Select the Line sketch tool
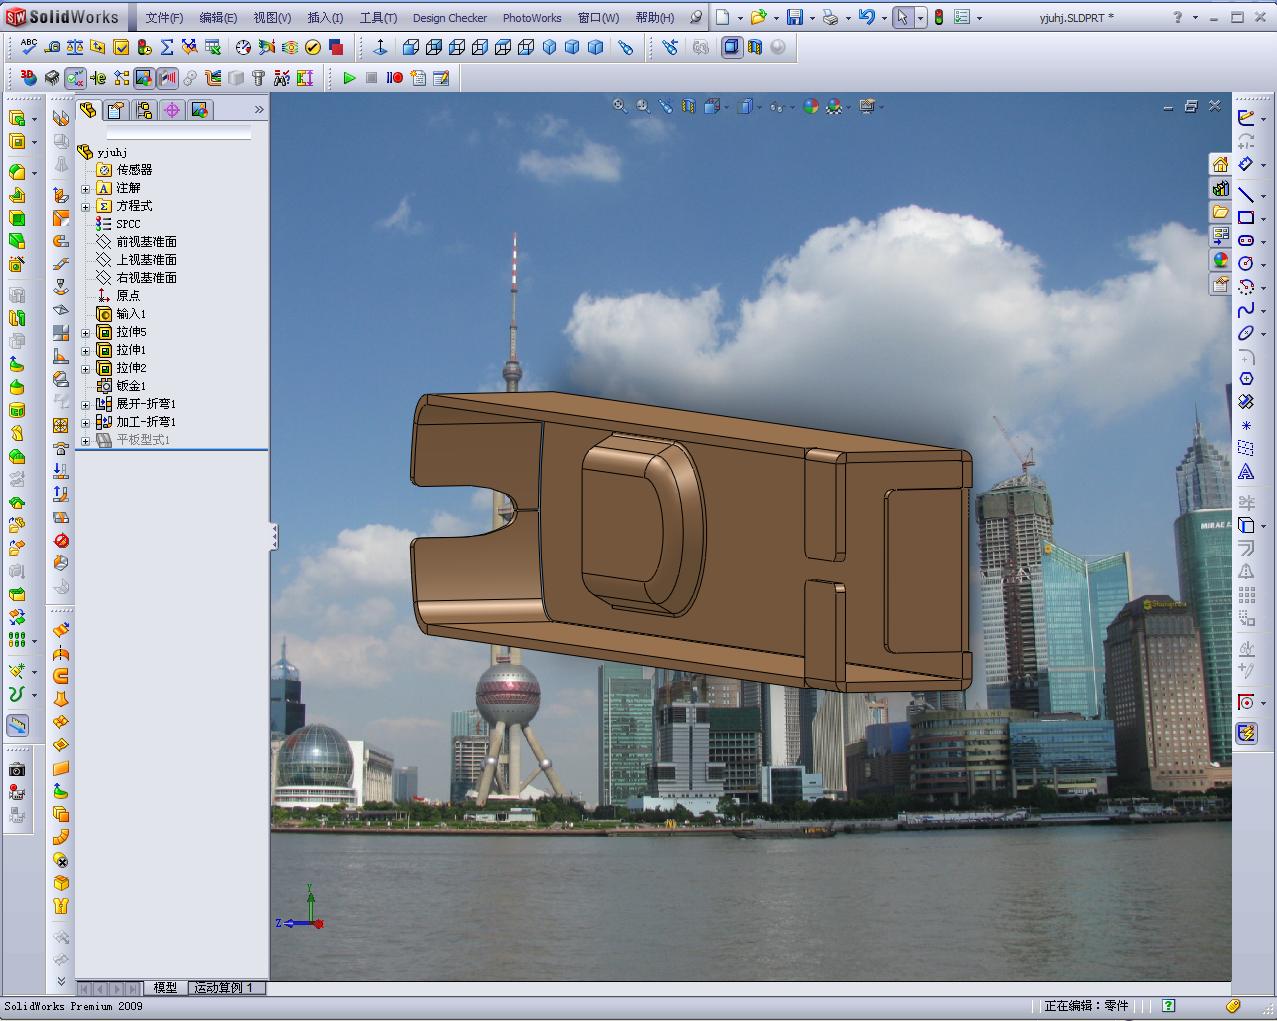Viewport: 1277px width, 1021px height. [1246, 193]
